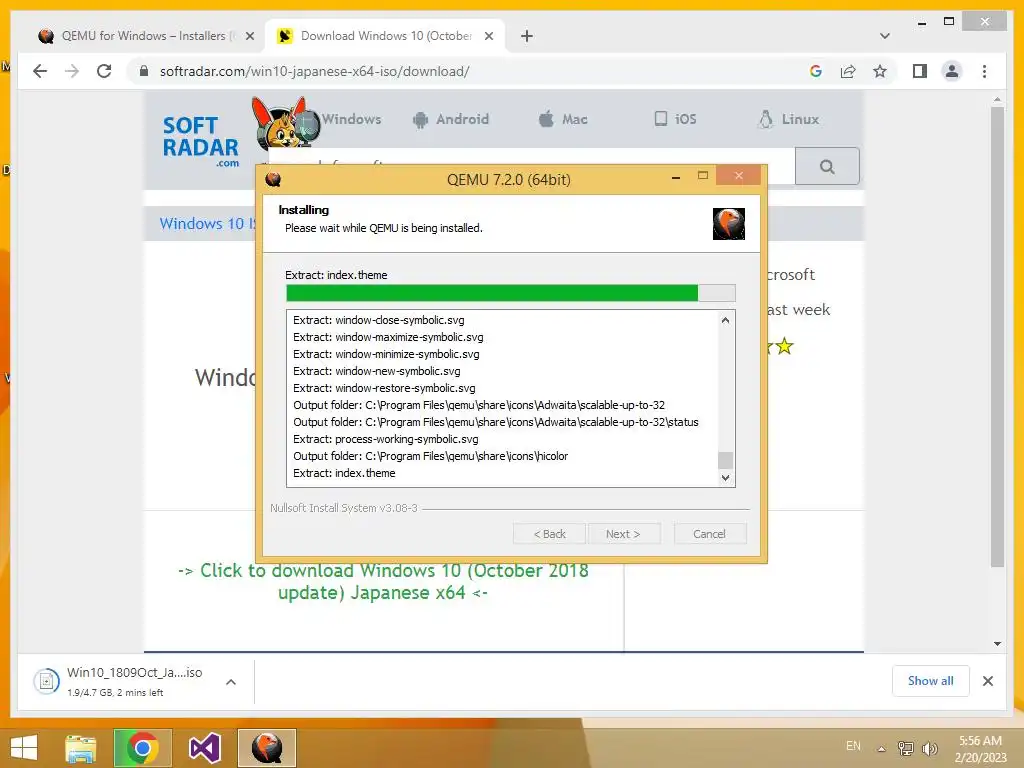The height and width of the screenshot is (768, 1024).
Task: Open the Google icon in address bar
Action: [x=816, y=71]
